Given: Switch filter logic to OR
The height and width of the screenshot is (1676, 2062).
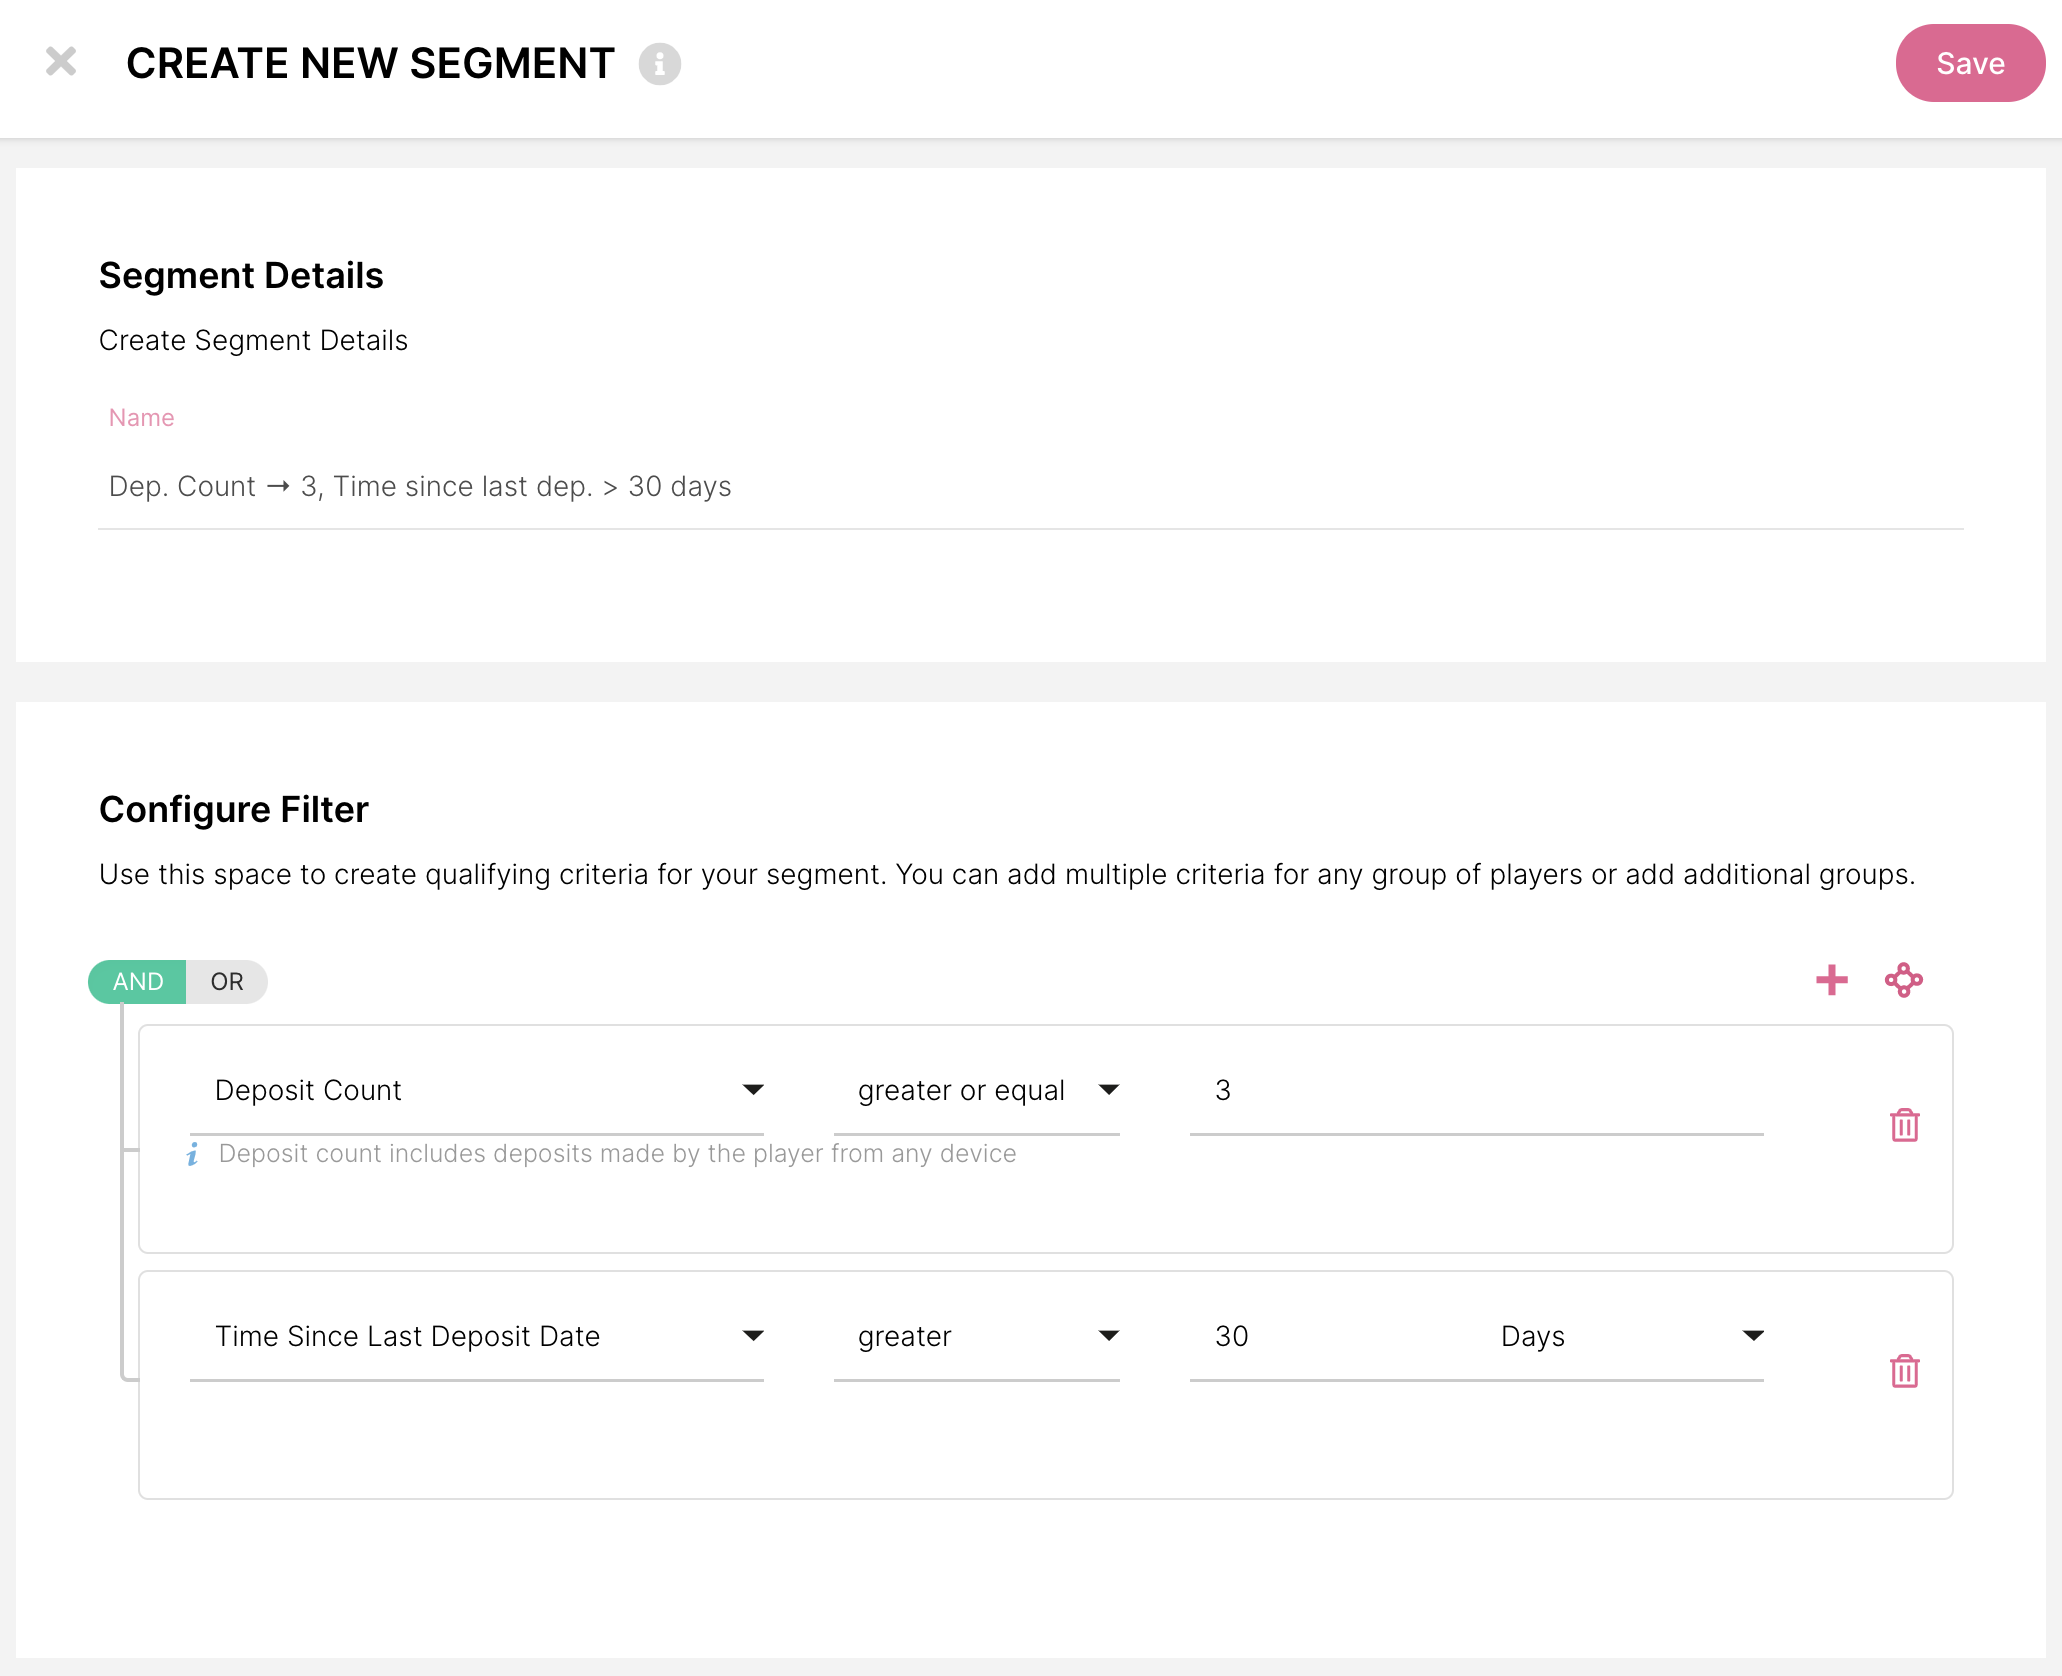Looking at the screenshot, I should 227,982.
